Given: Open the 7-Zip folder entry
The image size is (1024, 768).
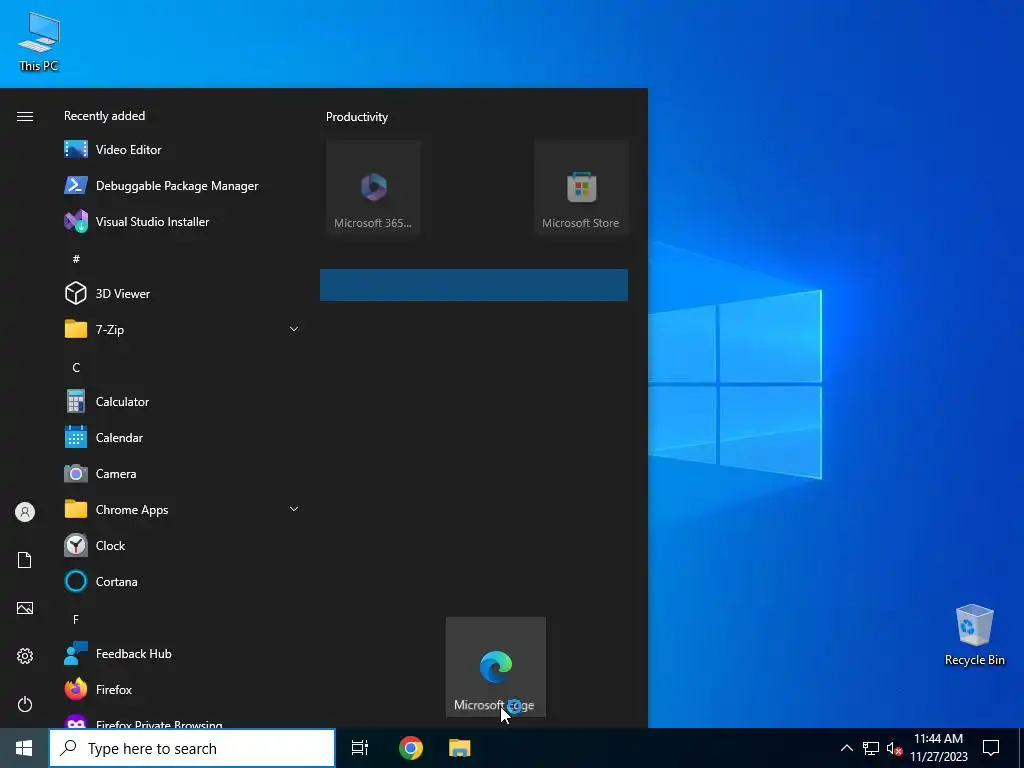Looking at the screenshot, I should 182,329.
